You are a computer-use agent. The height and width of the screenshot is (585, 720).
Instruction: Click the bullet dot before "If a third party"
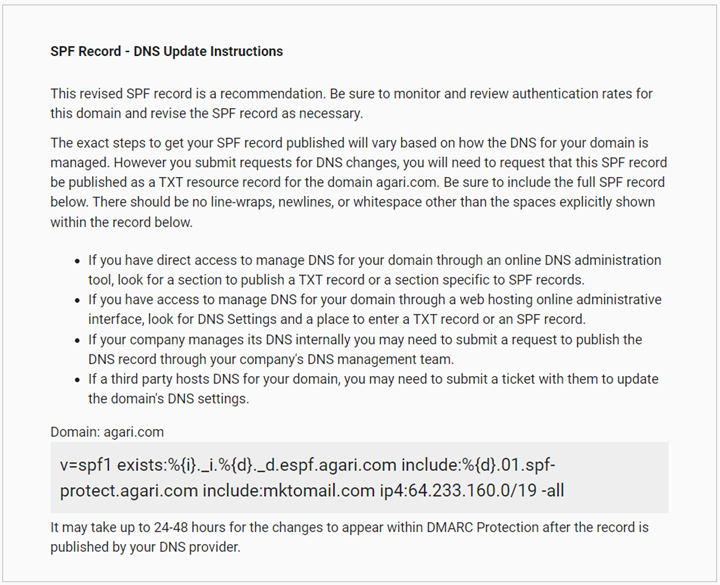point(78,380)
